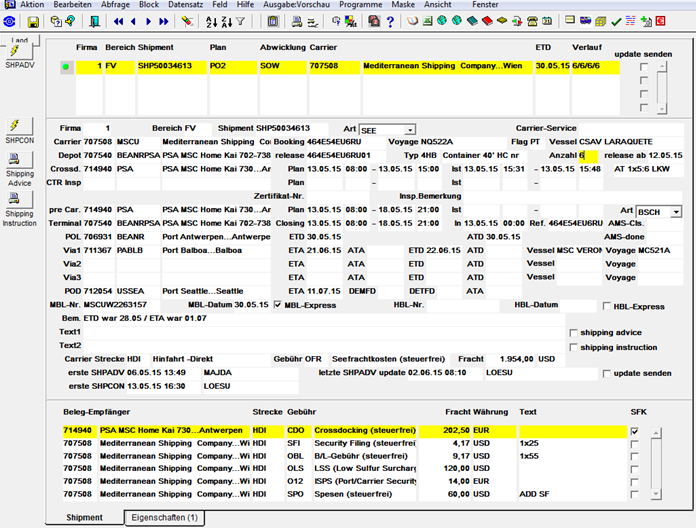Click the green checkmark toolbar icon
The height and width of the screenshot is (528, 696).
pos(616,21)
